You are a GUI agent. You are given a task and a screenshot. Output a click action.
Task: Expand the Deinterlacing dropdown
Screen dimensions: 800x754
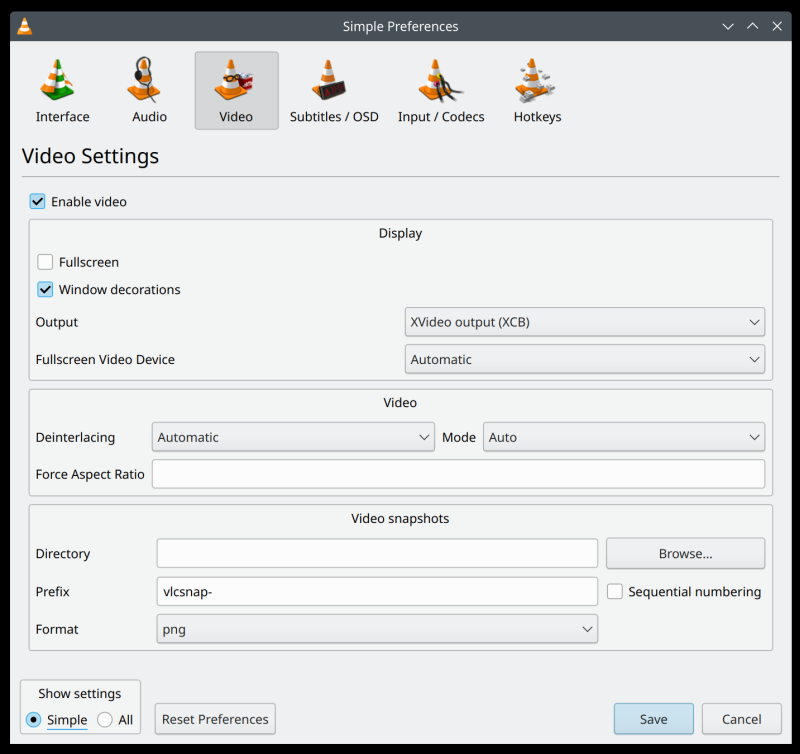[x=293, y=437]
